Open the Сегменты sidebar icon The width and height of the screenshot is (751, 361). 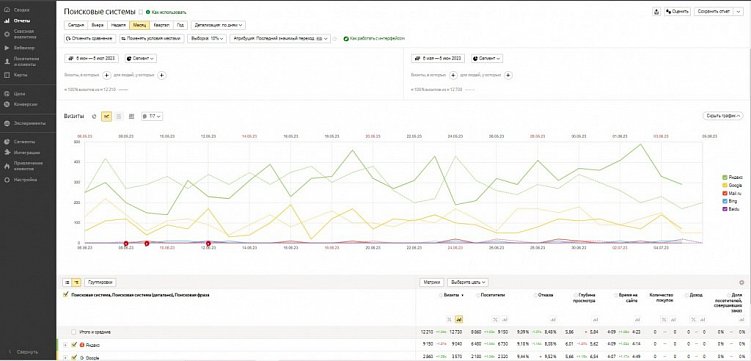tap(7, 142)
